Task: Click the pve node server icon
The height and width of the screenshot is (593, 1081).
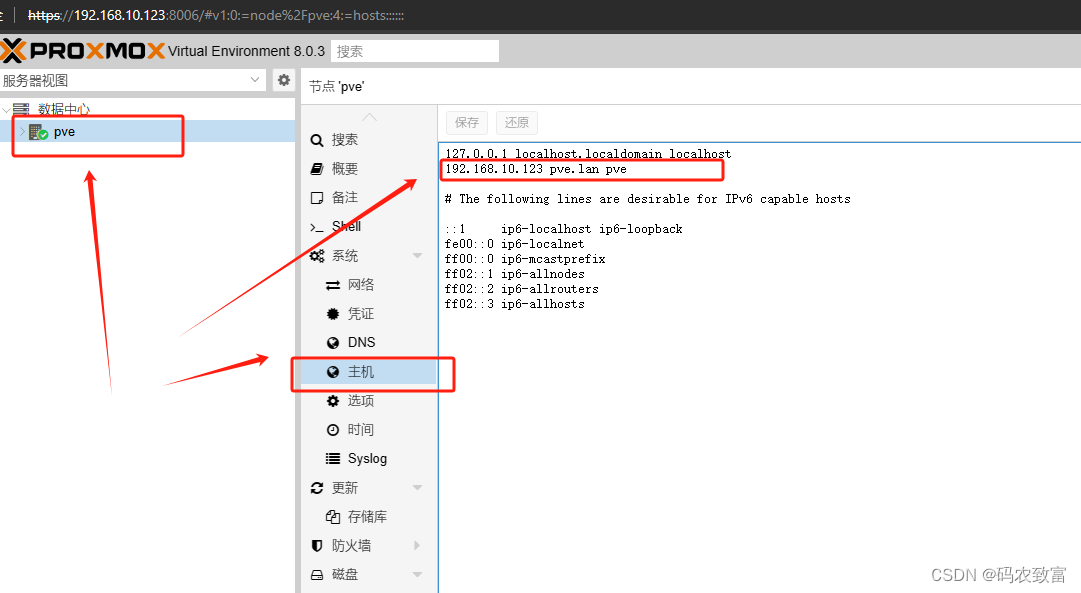Action: pyautogui.click(x=38, y=132)
